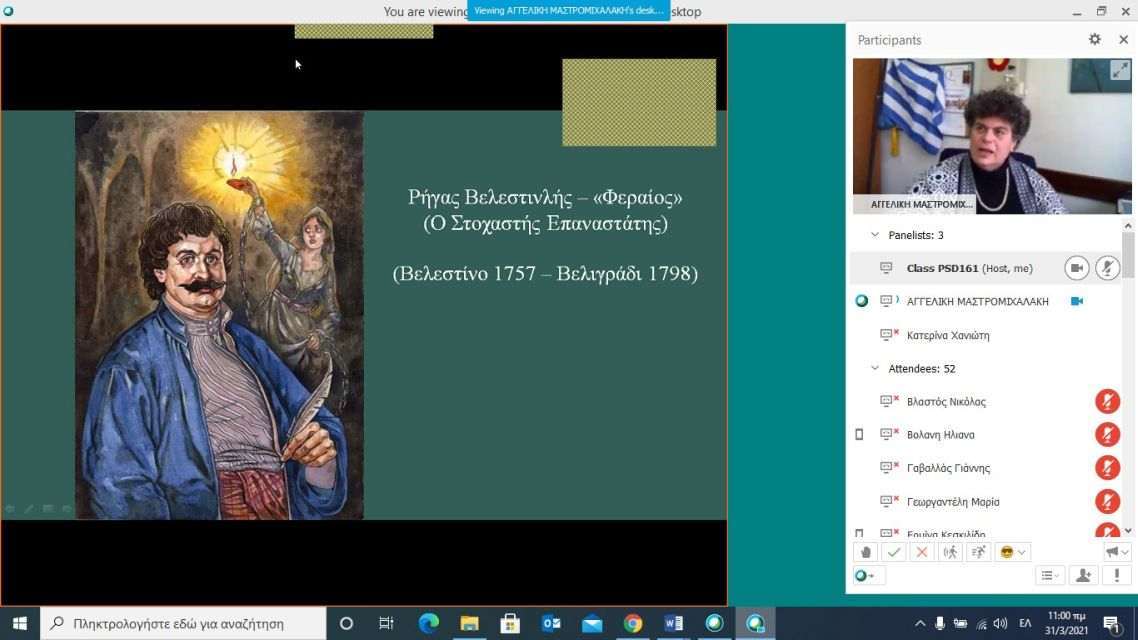Select attendee name Γεωργαντέλη Μαρία
The image size is (1138, 640).
tap(953, 502)
